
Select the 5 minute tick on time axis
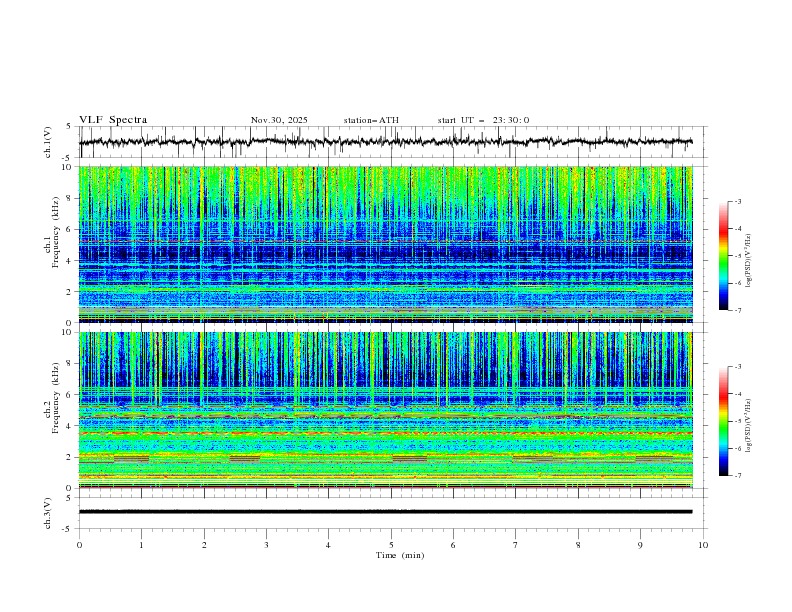click(x=391, y=545)
